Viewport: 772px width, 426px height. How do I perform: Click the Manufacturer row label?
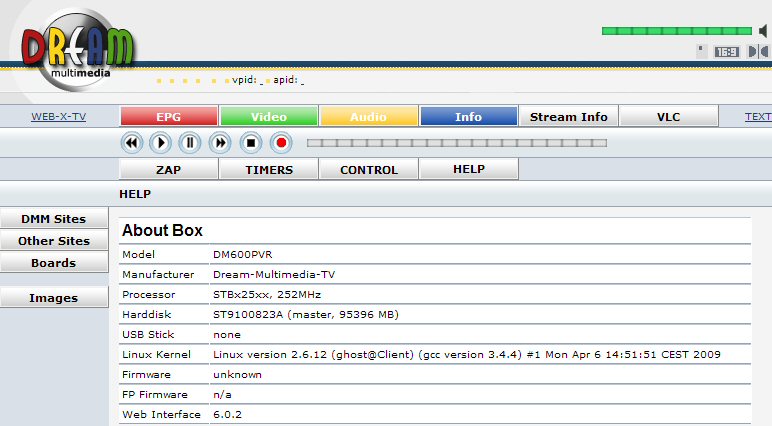coord(158,274)
